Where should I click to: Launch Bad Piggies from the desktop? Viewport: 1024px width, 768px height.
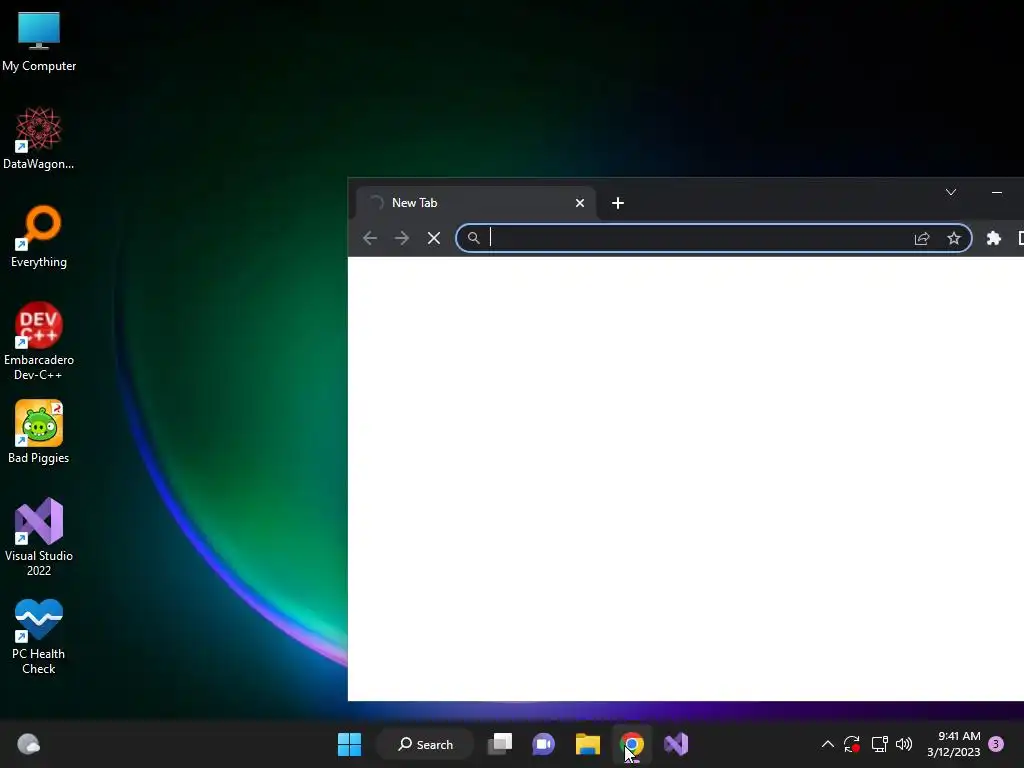point(39,432)
